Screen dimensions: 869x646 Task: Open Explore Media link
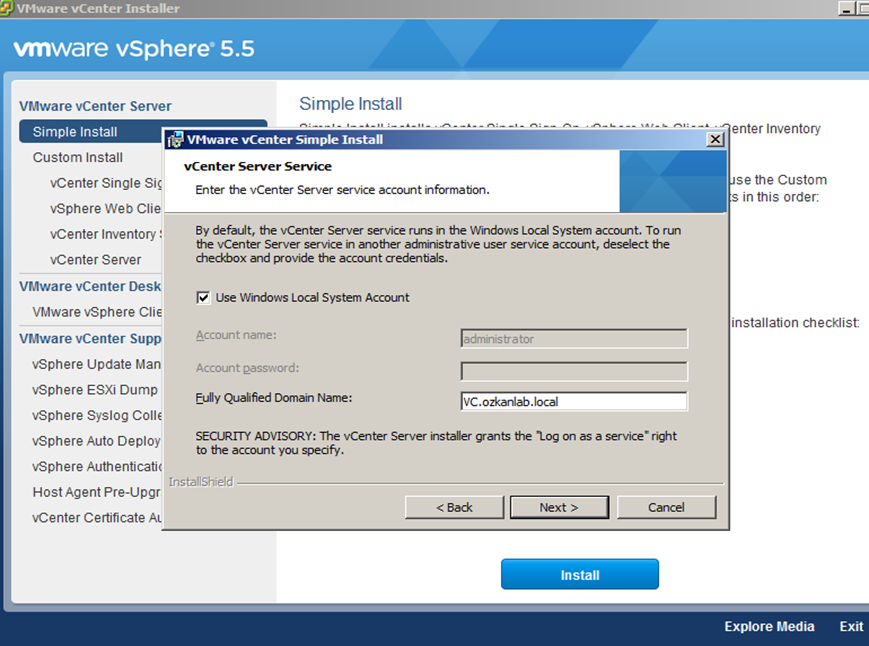pyautogui.click(x=769, y=627)
